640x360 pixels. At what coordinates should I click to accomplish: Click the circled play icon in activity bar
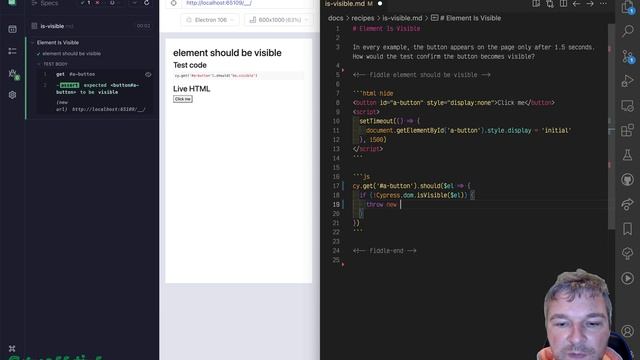(627, 278)
